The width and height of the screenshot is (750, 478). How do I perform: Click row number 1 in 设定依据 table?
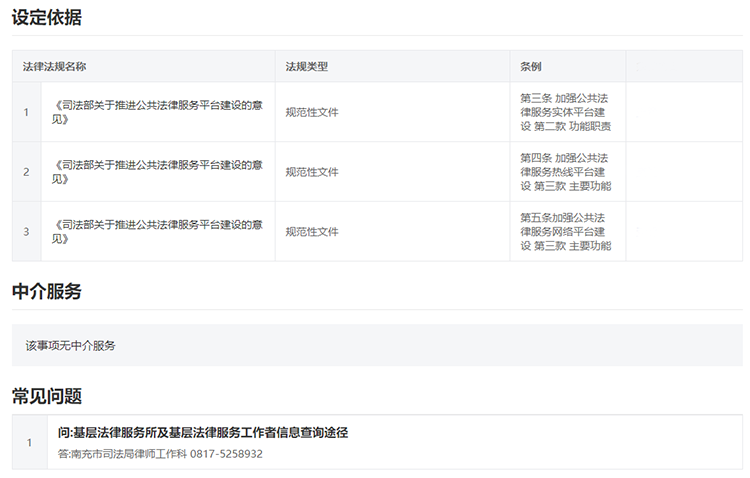26,112
